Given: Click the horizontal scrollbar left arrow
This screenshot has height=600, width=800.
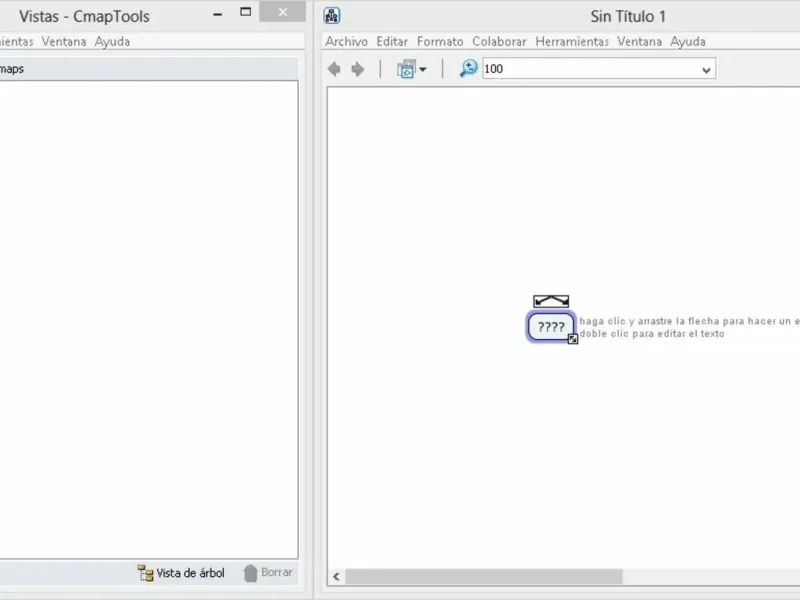Looking at the screenshot, I should (336, 577).
